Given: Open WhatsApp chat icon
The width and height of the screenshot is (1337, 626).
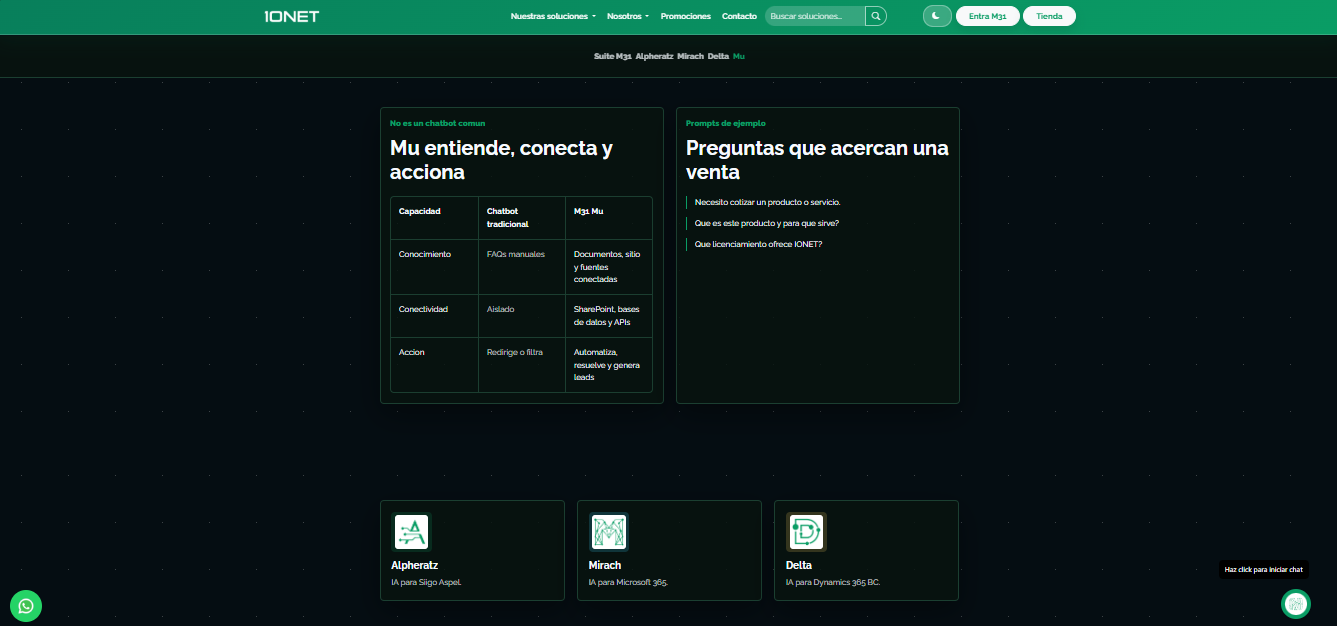Looking at the screenshot, I should (26, 605).
